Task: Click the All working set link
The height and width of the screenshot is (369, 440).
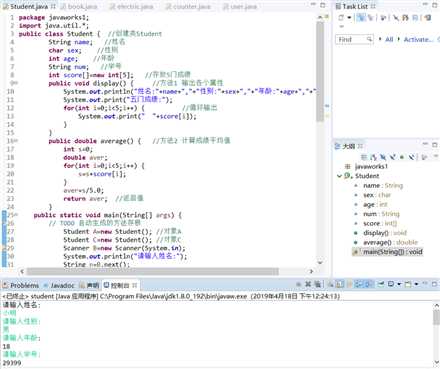Action: point(389,39)
